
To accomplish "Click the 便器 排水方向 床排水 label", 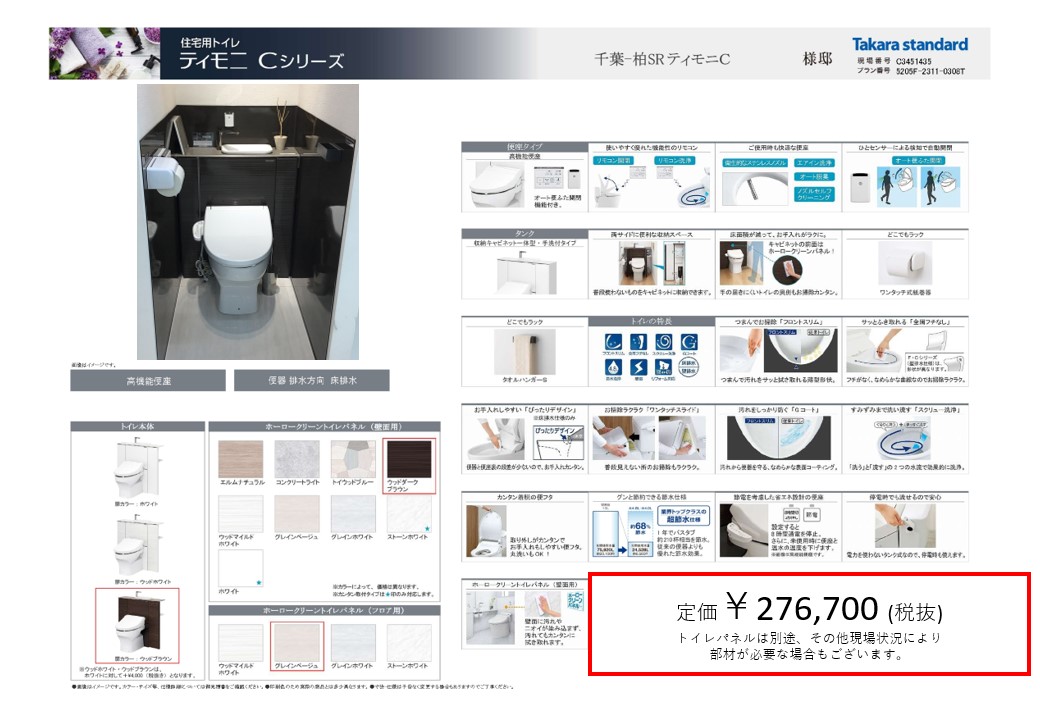I will [311, 381].
